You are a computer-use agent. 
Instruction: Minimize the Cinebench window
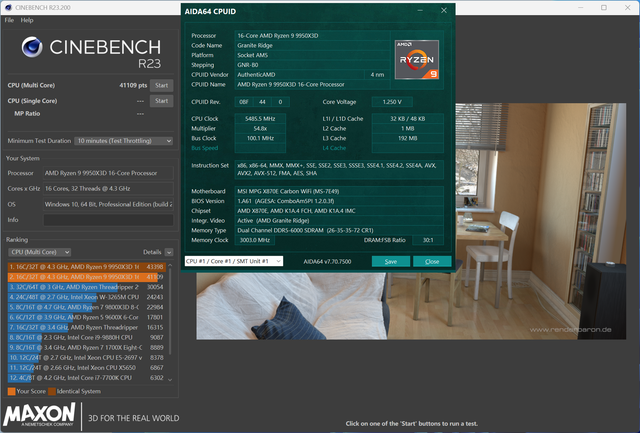click(x=580, y=7)
